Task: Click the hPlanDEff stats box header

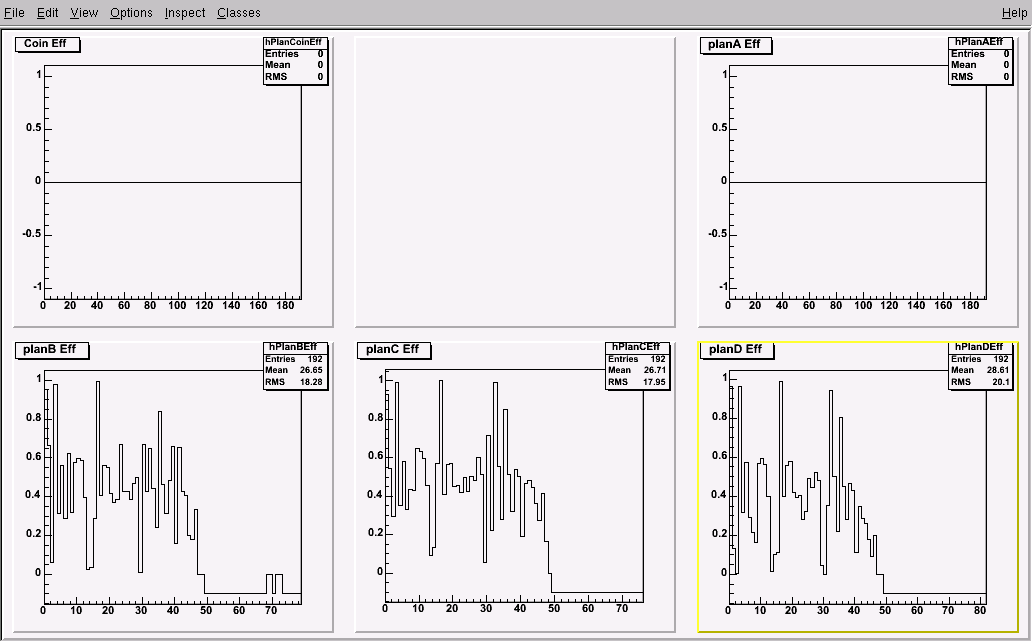Action: [x=979, y=347]
